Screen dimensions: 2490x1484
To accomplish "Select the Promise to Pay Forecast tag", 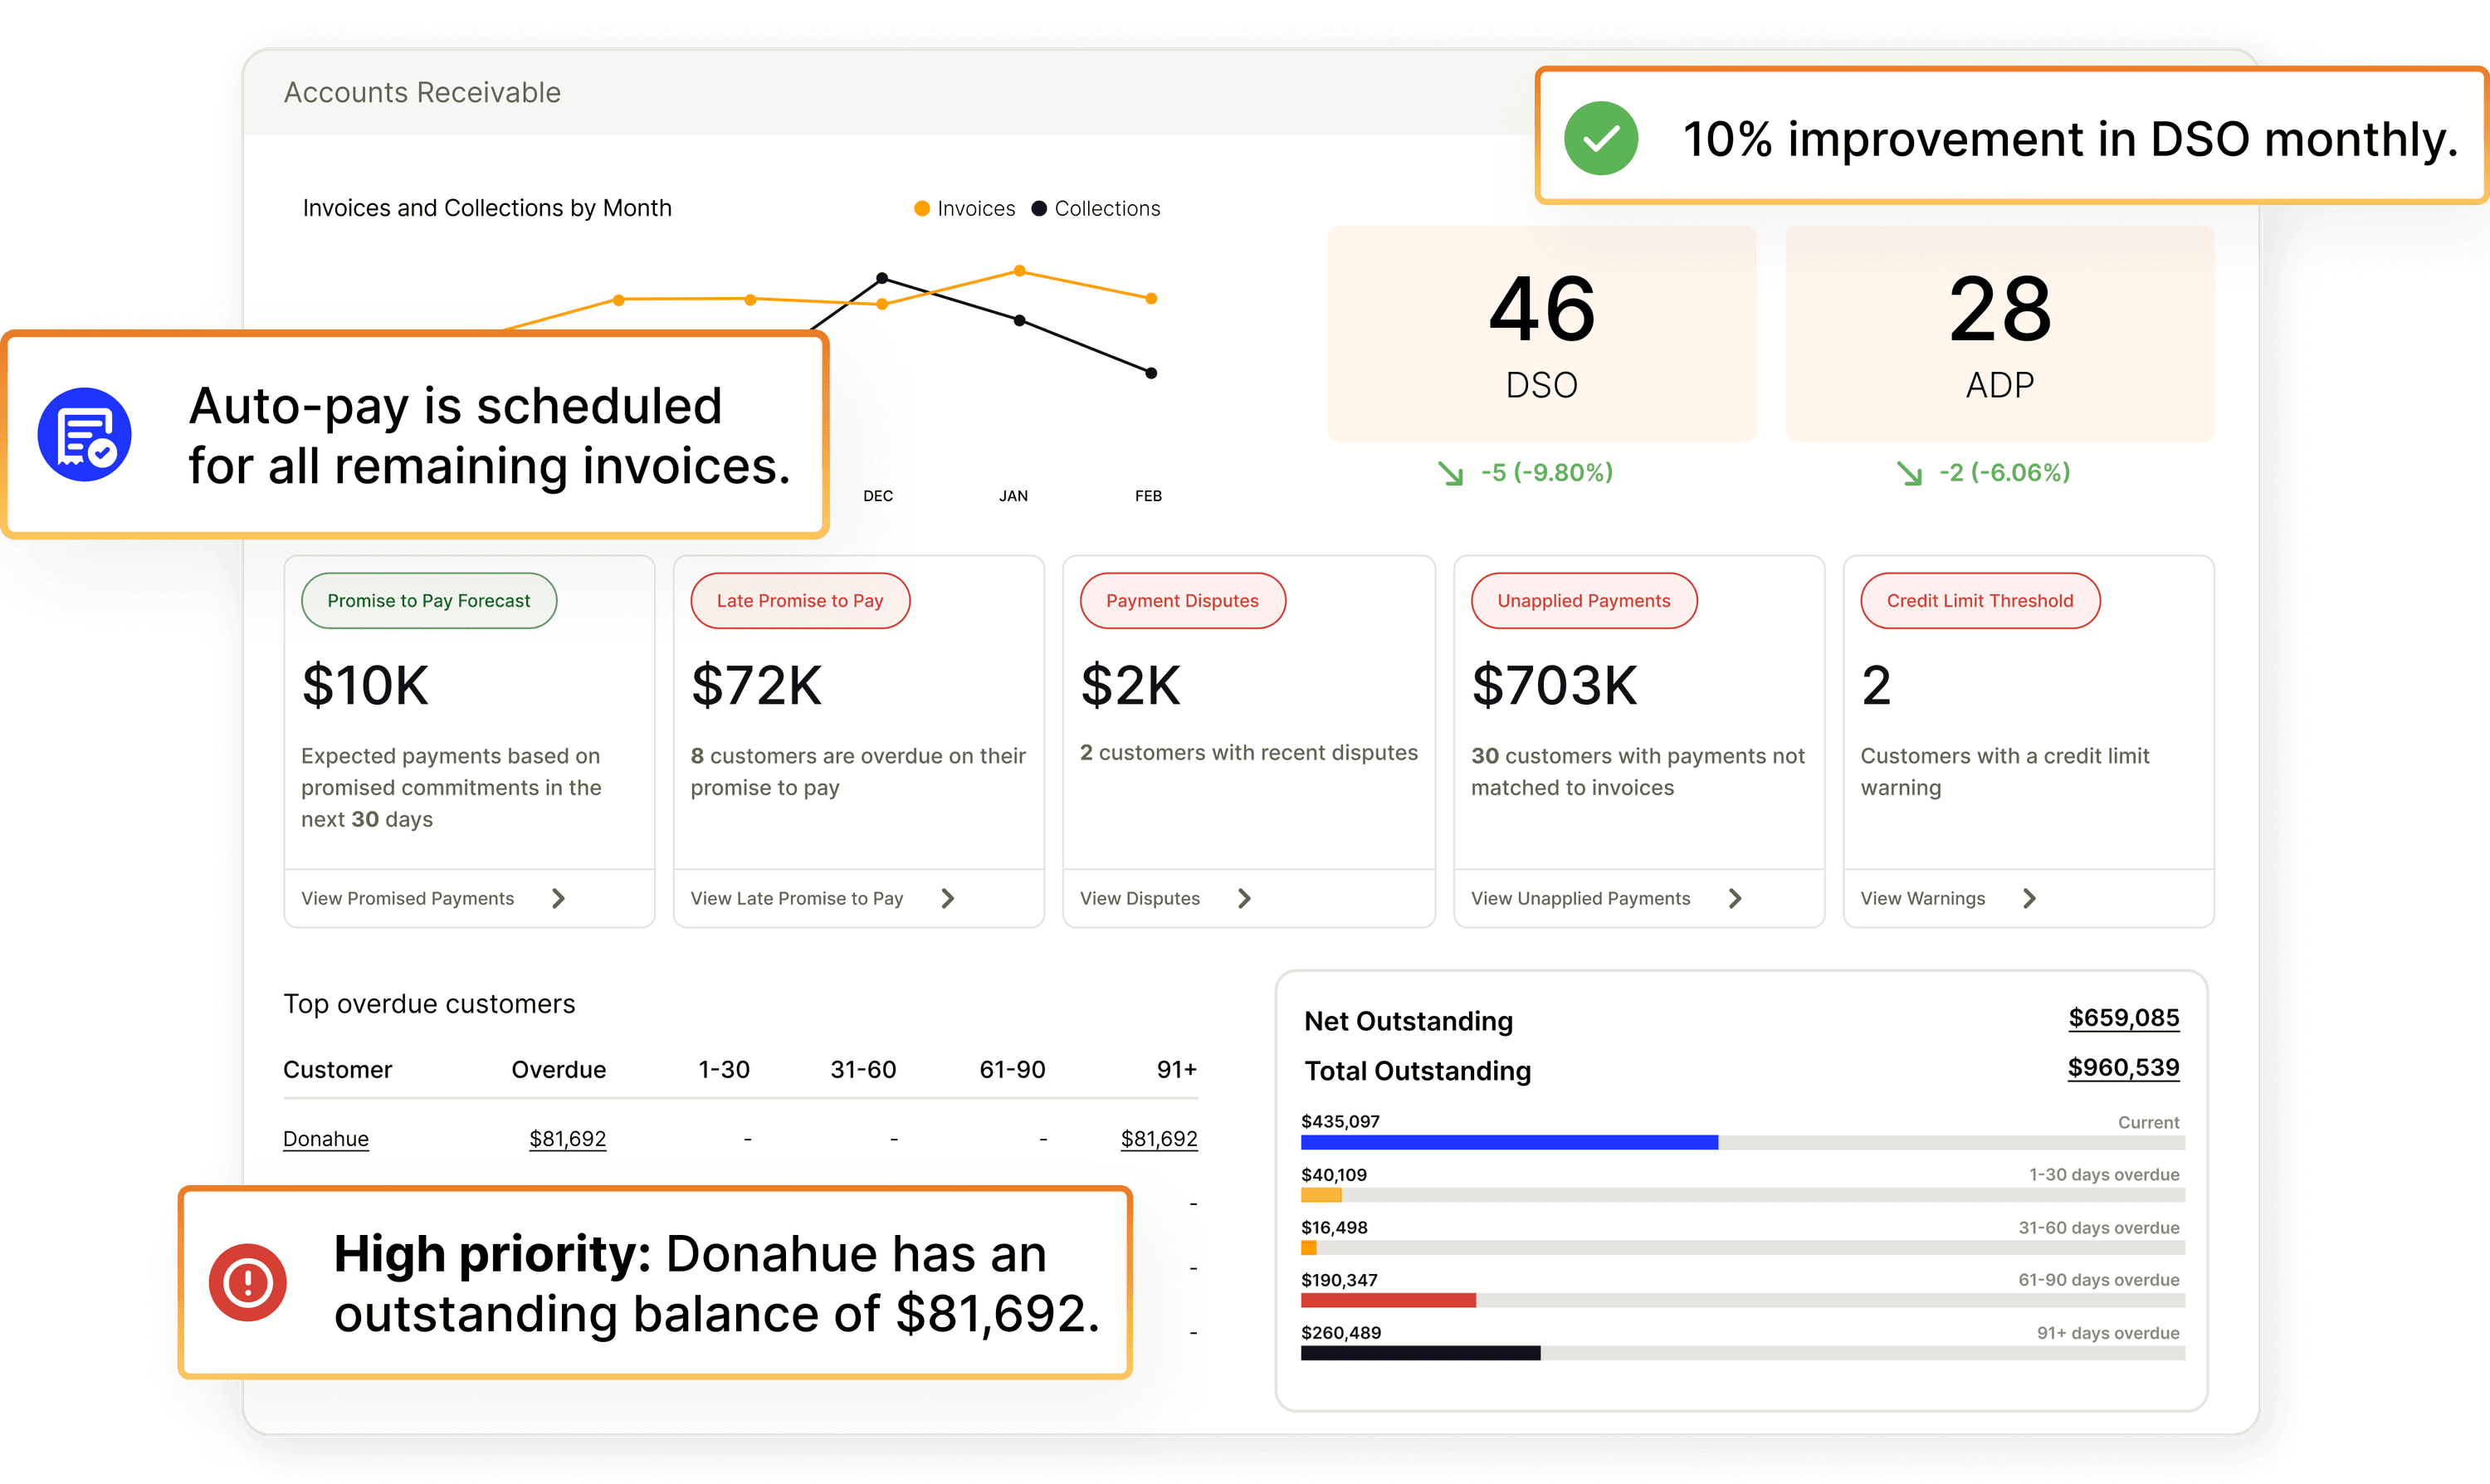I will click(x=429, y=601).
